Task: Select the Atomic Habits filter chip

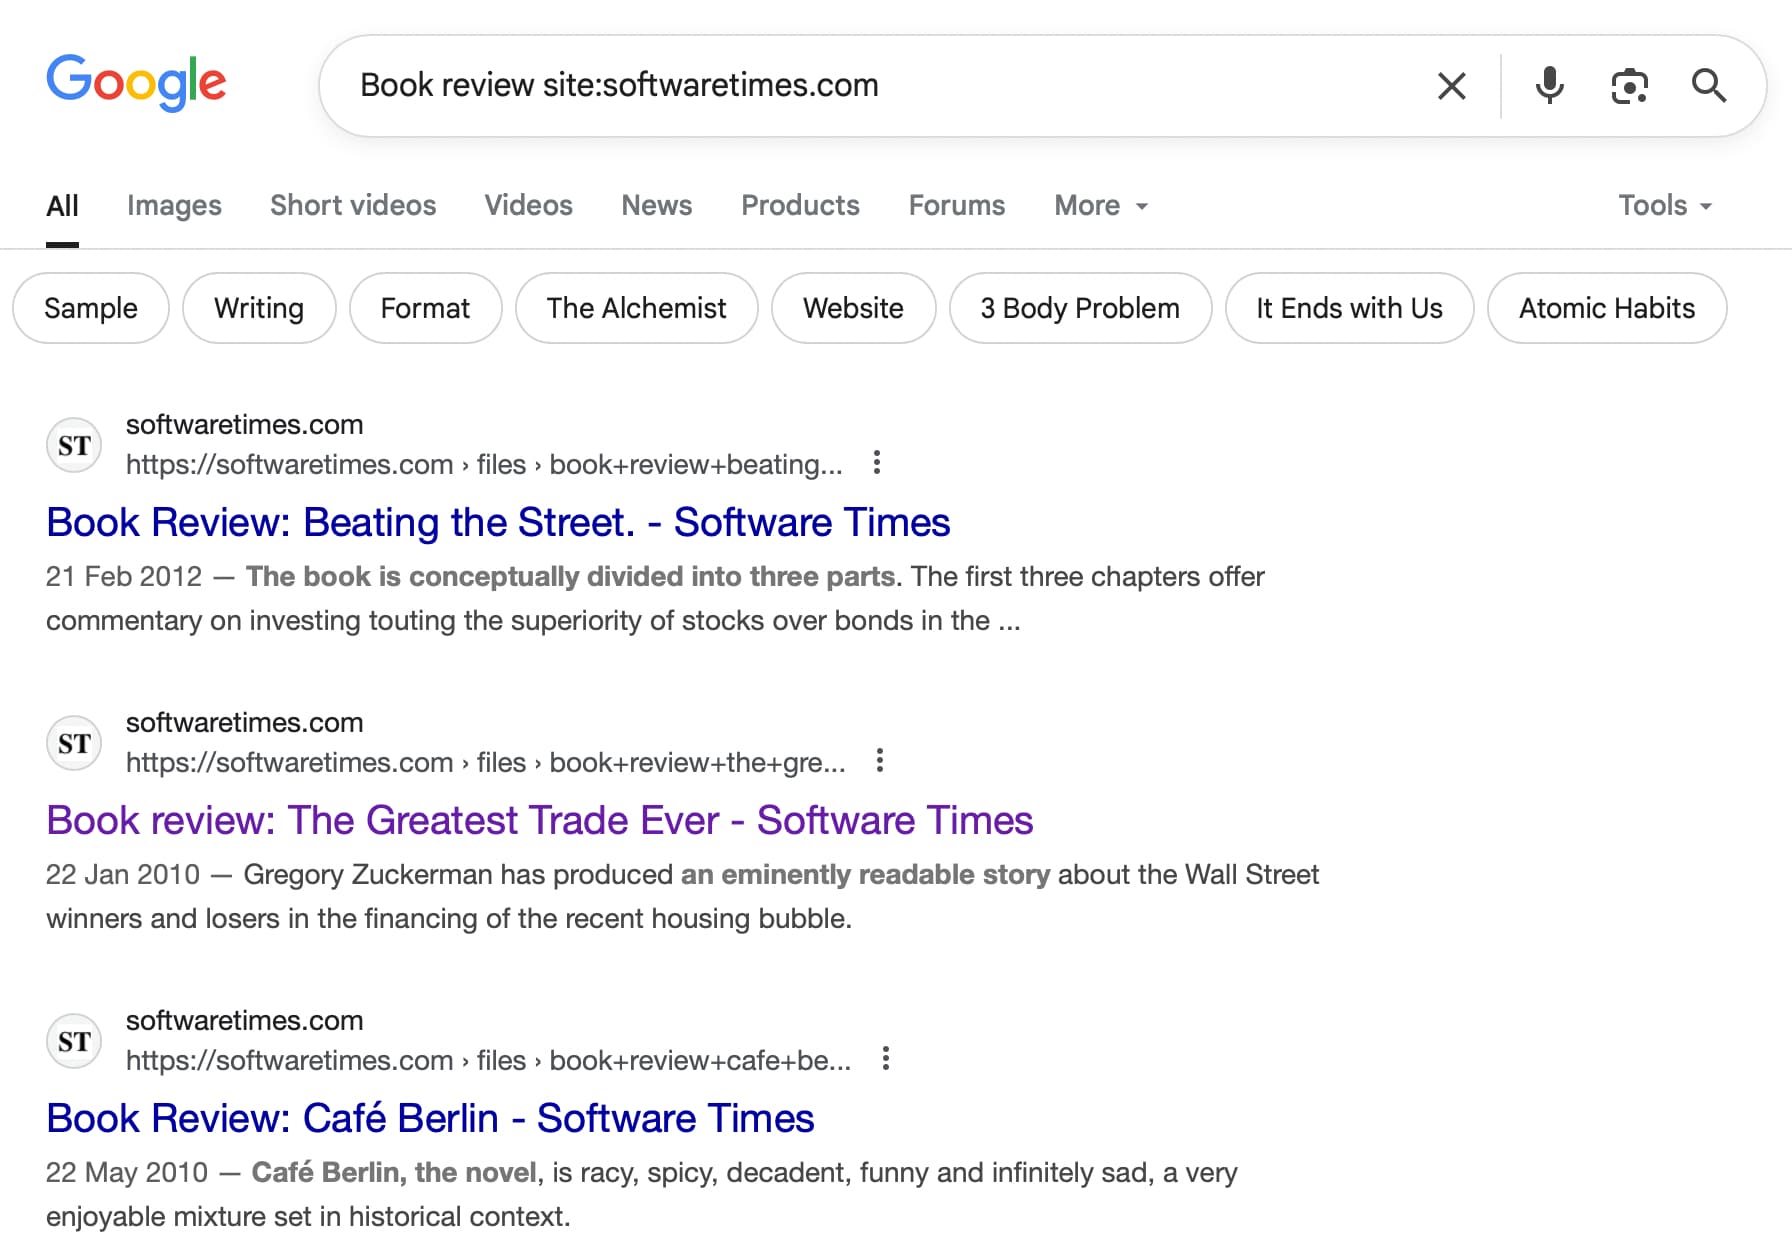Action: (1606, 308)
